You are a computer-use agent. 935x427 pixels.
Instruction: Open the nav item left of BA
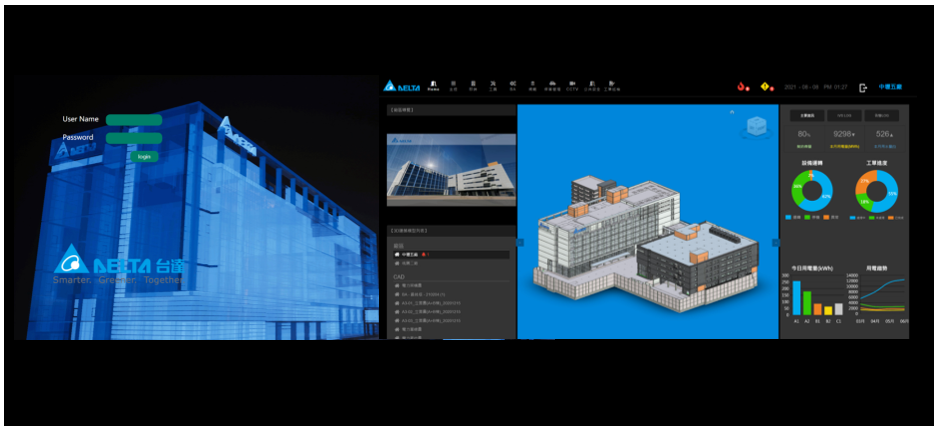(493, 86)
